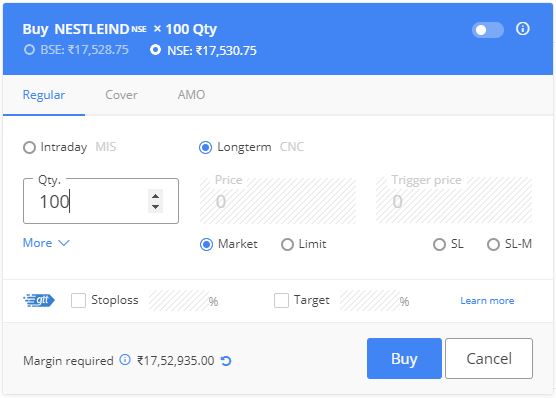Choose the SL-M order type
Image resolution: width=556 pixels, height=398 pixels.
coord(493,244)
